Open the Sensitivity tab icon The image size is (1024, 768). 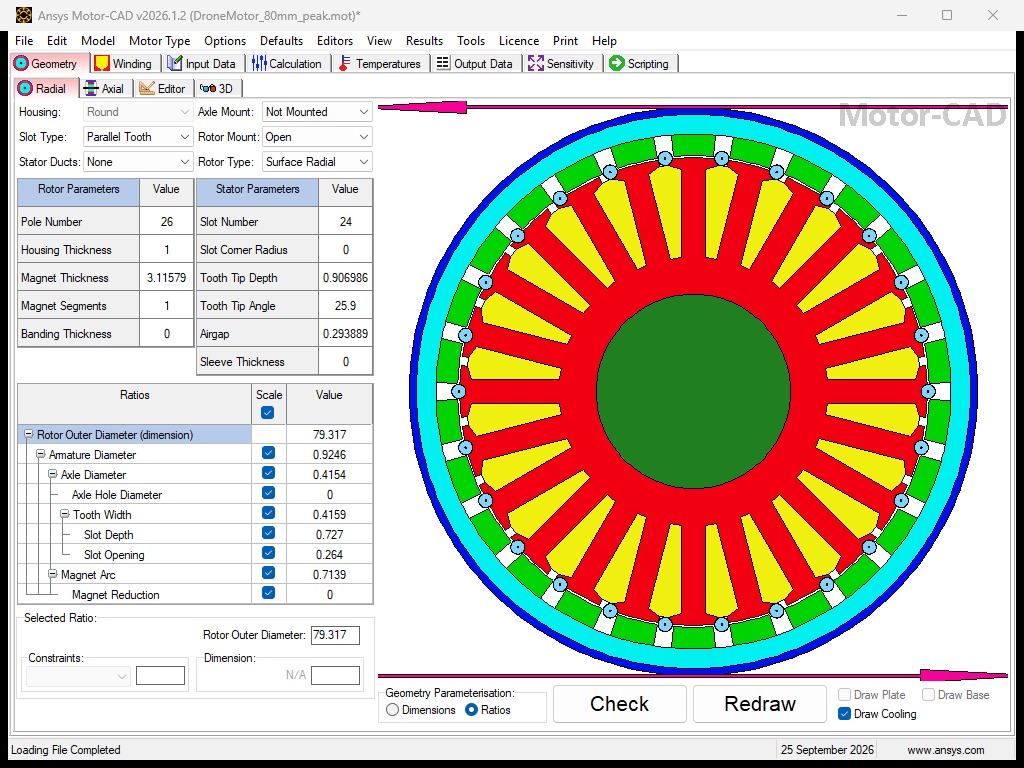pos(536,63)
